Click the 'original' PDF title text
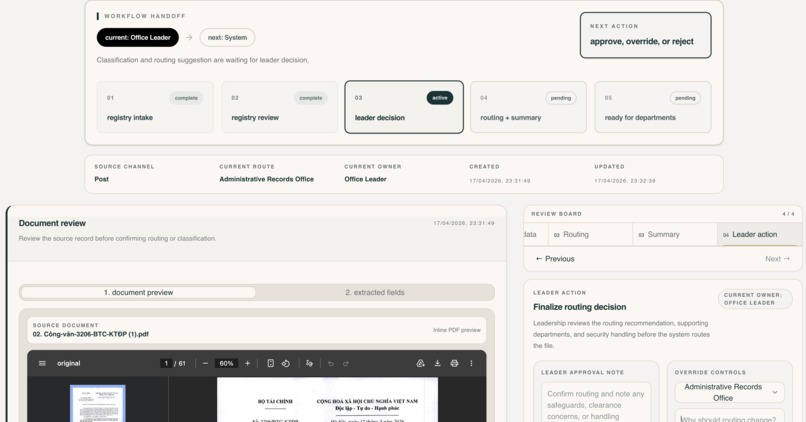806x422 pixels. tap(68, 363)
